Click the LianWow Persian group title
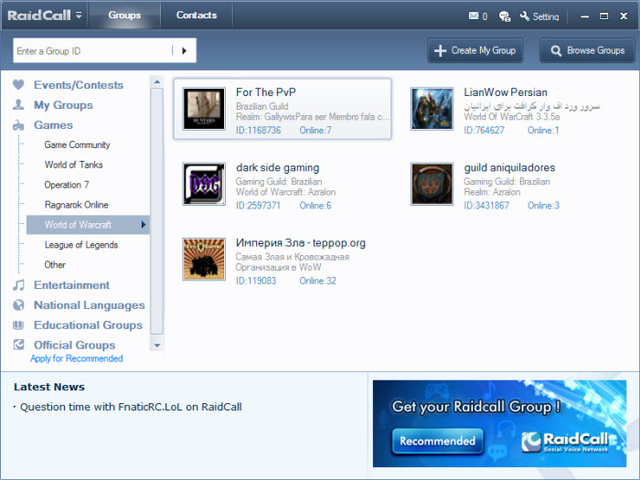Viewport: 640px width, 480px height. tap(505, 92)
